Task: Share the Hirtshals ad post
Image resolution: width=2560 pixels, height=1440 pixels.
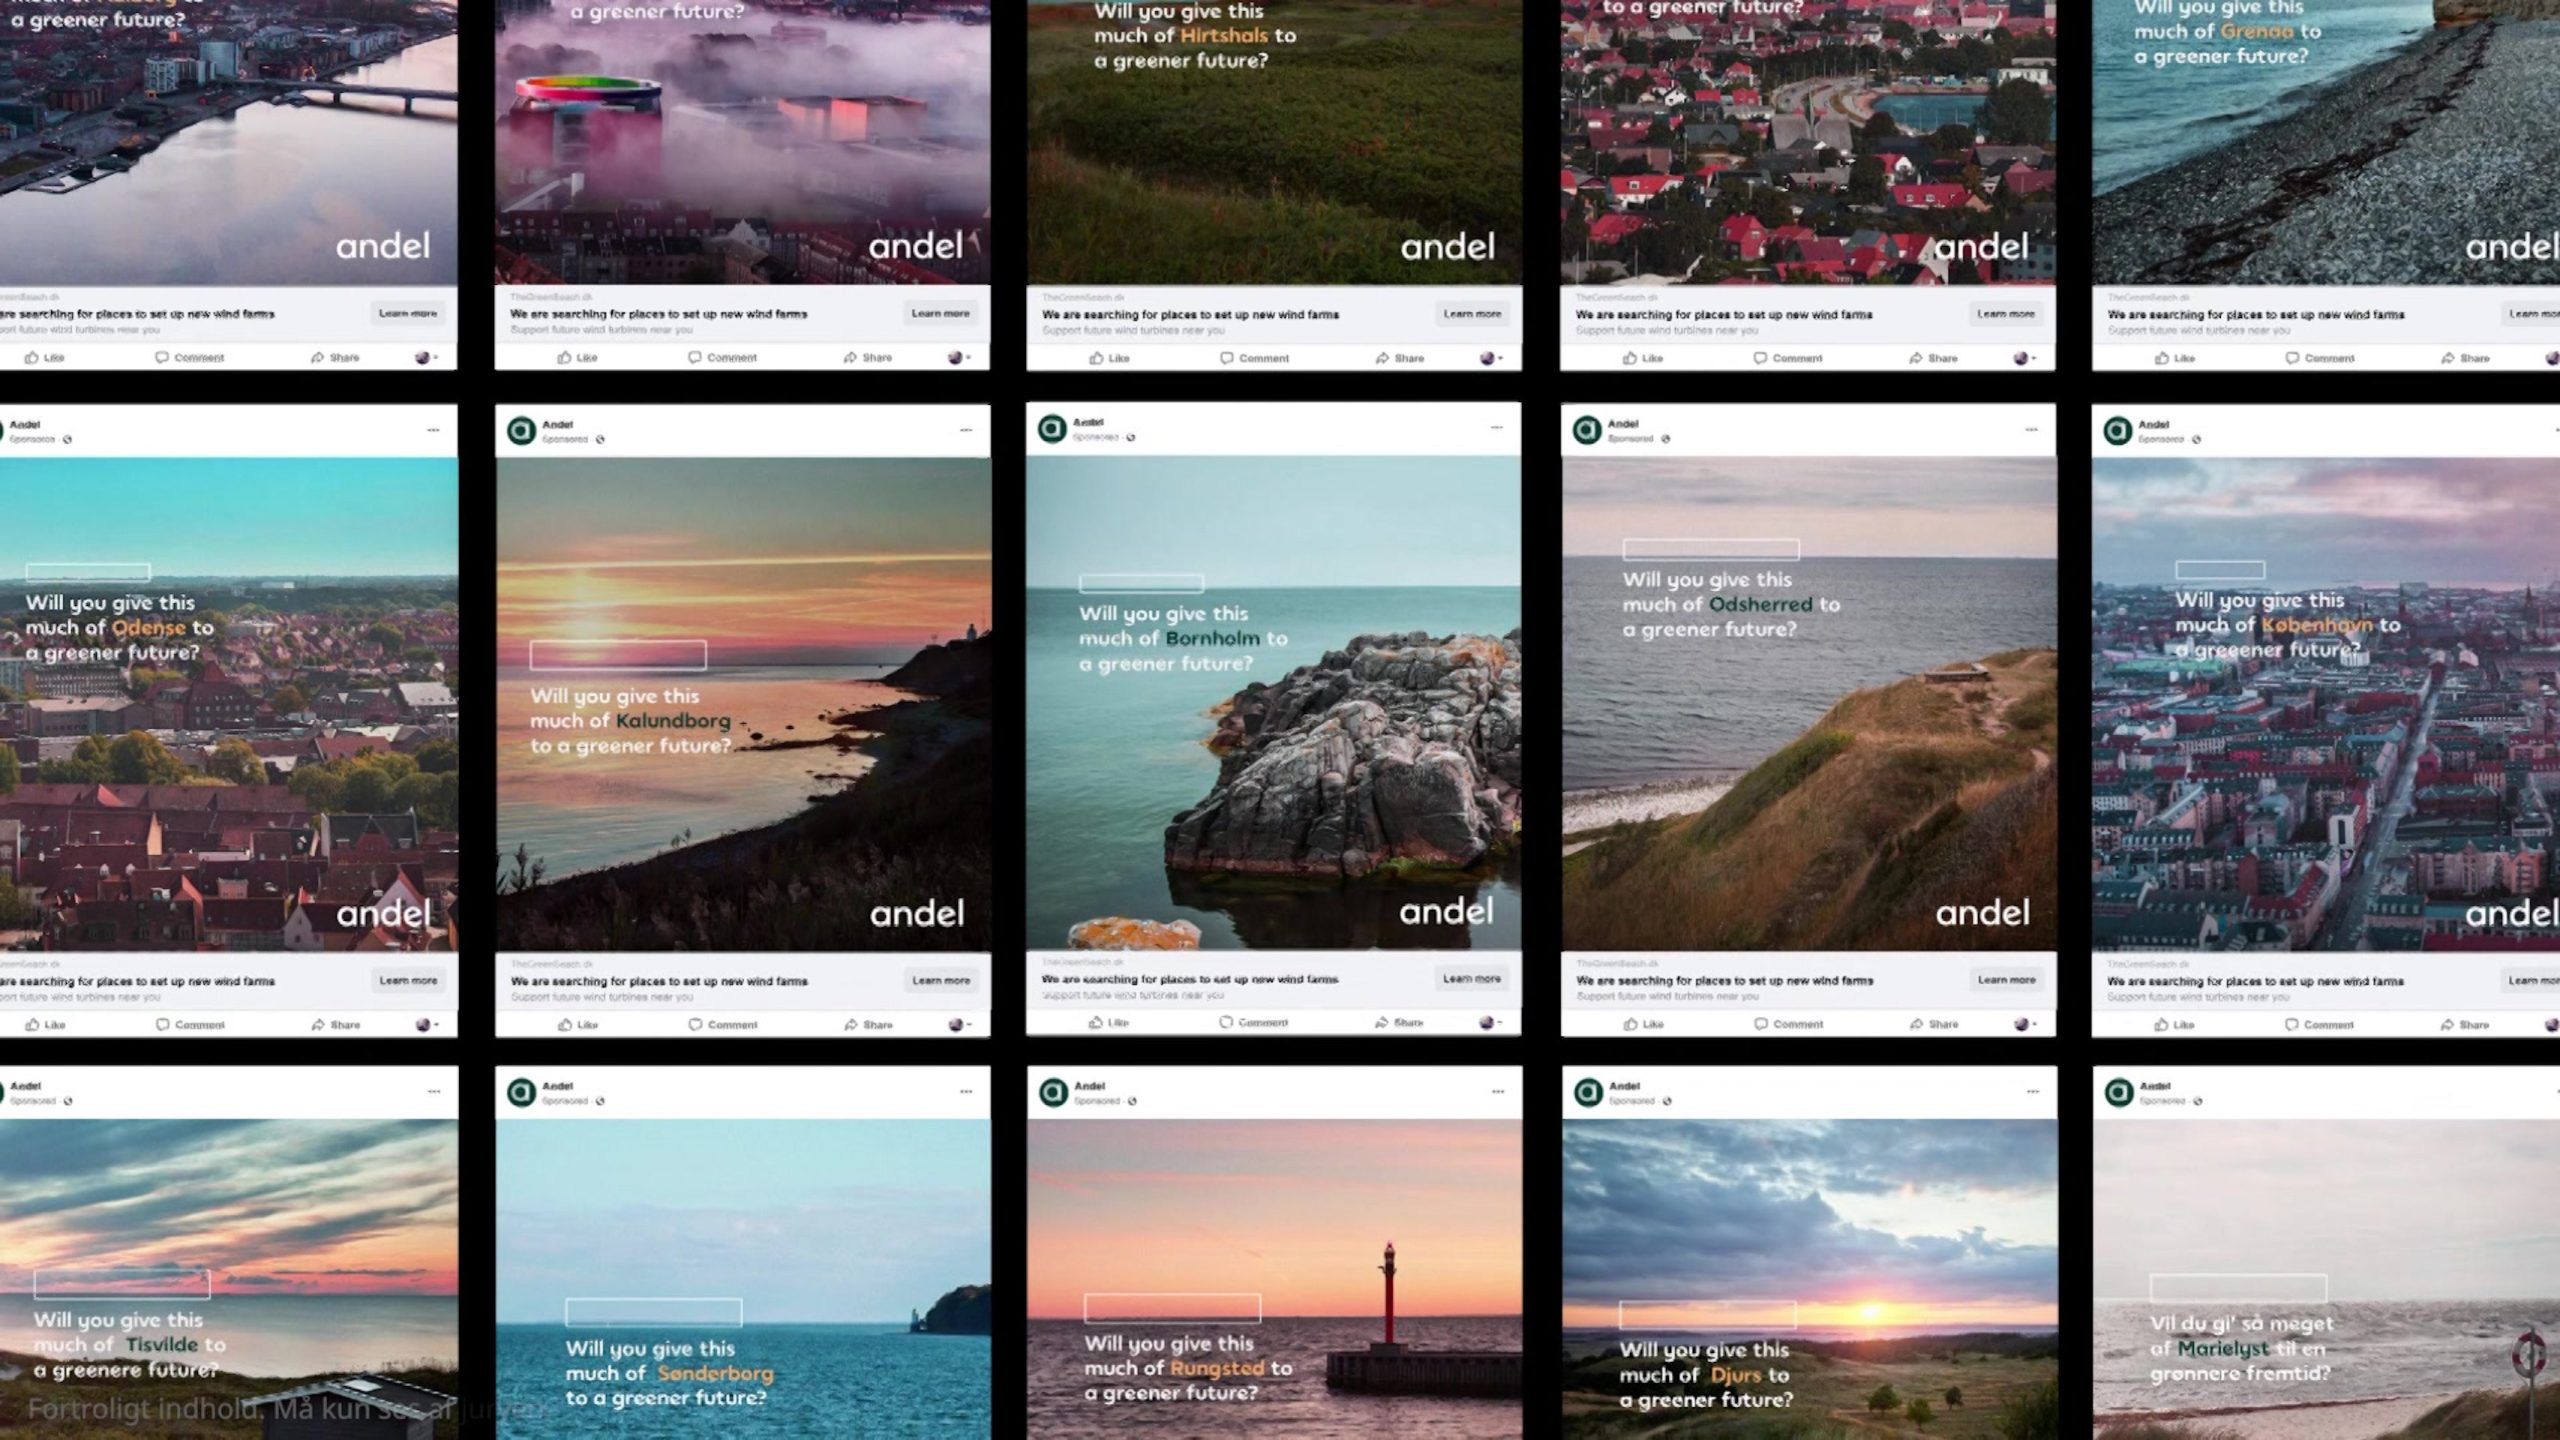Action: [x=1399, y=358]
